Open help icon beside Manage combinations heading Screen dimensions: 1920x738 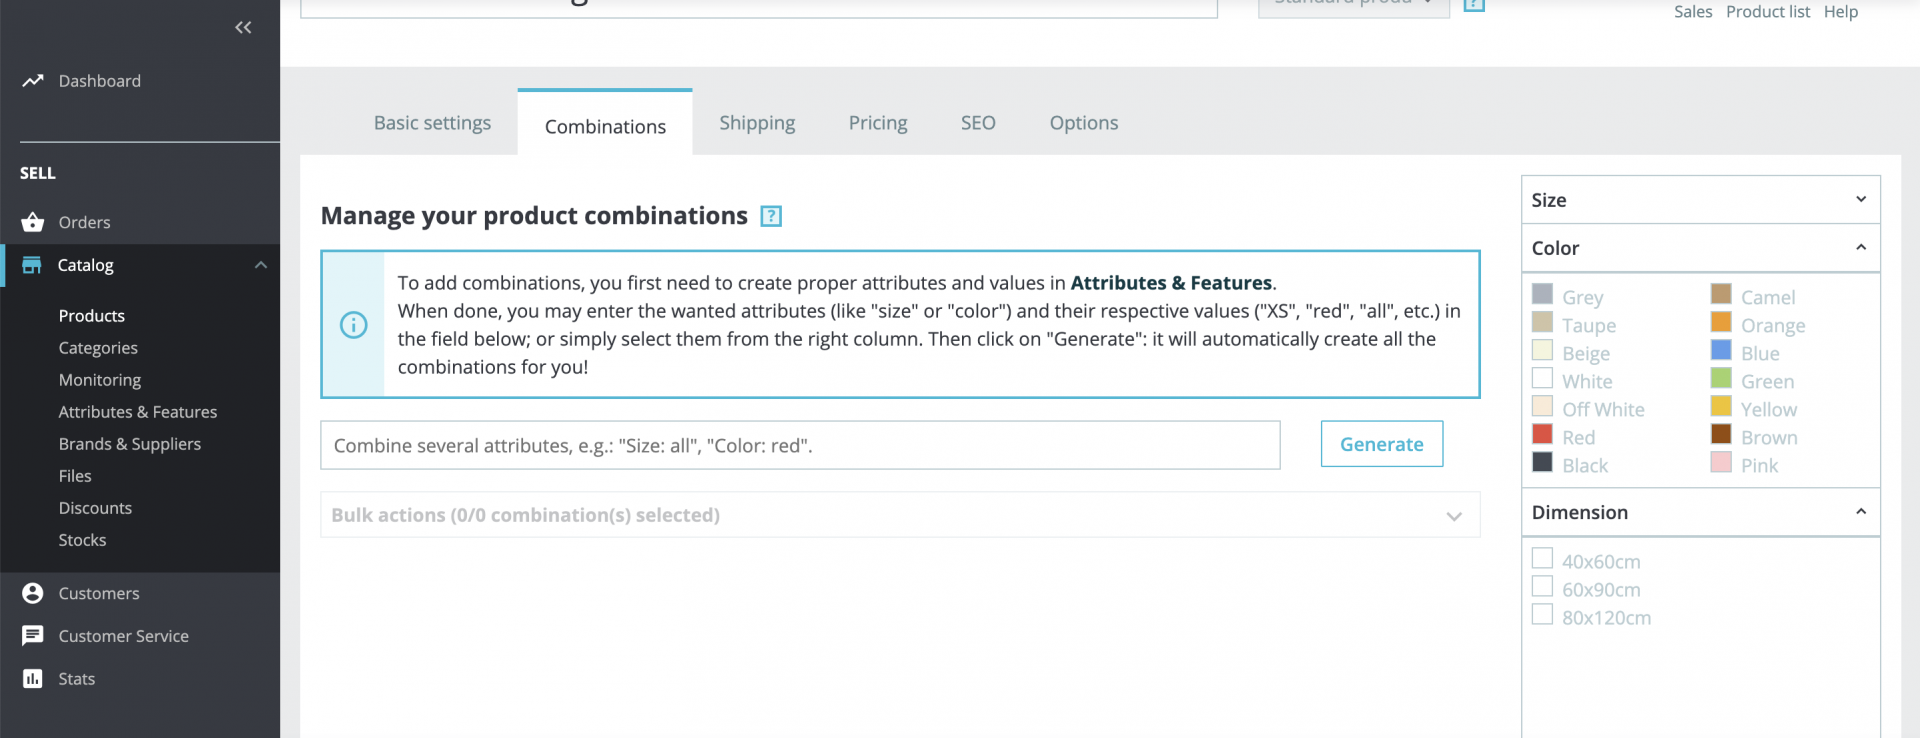[771, 216]
